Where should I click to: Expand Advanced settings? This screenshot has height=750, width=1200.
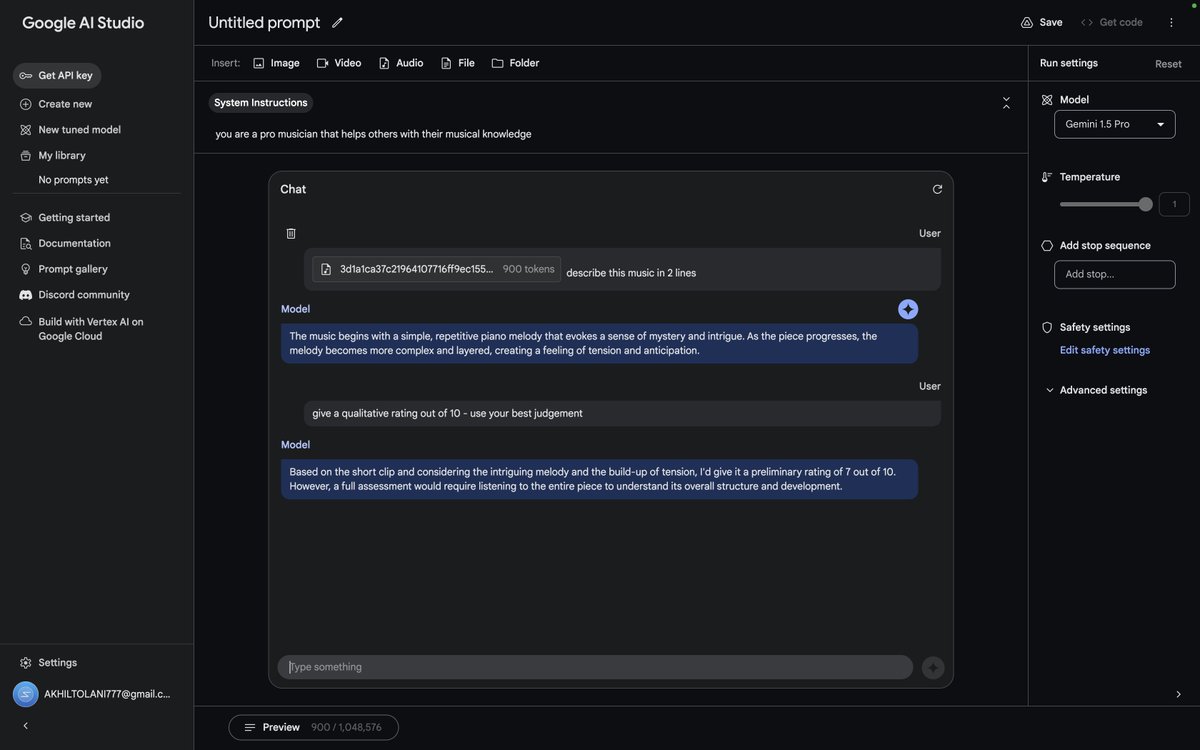(x=1096, y=390)
